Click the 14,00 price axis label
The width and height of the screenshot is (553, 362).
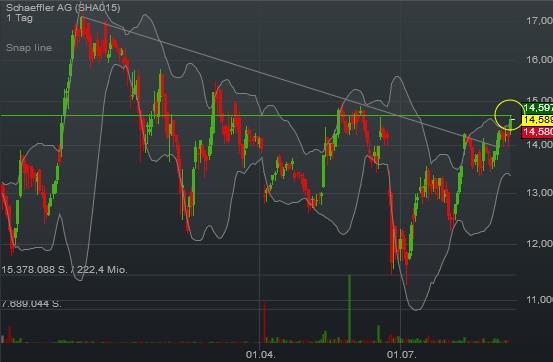539,144
